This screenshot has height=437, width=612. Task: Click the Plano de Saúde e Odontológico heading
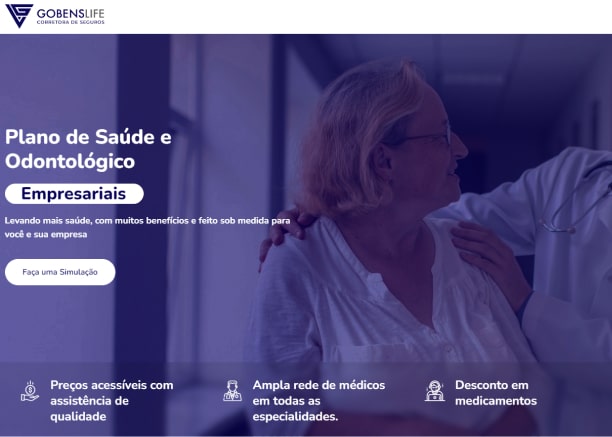[x=88, y=149]
